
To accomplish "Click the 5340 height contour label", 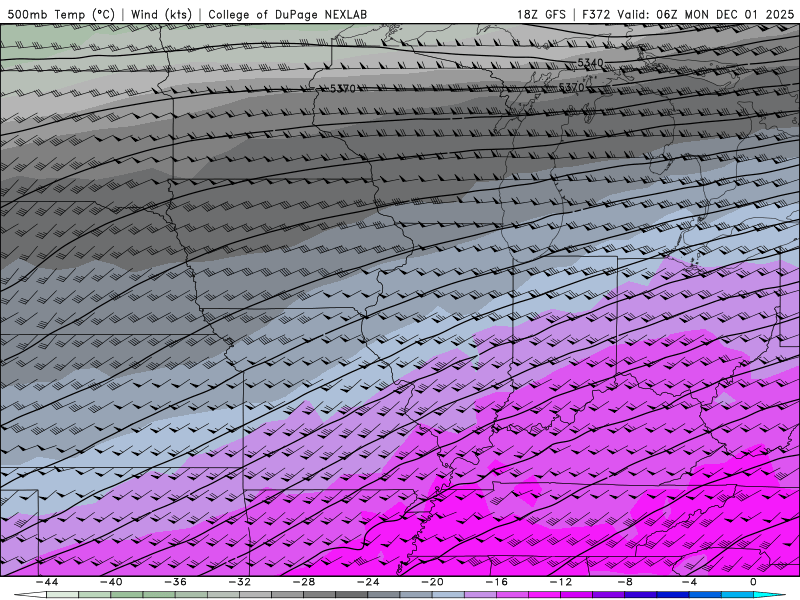I will click(590, 63).
